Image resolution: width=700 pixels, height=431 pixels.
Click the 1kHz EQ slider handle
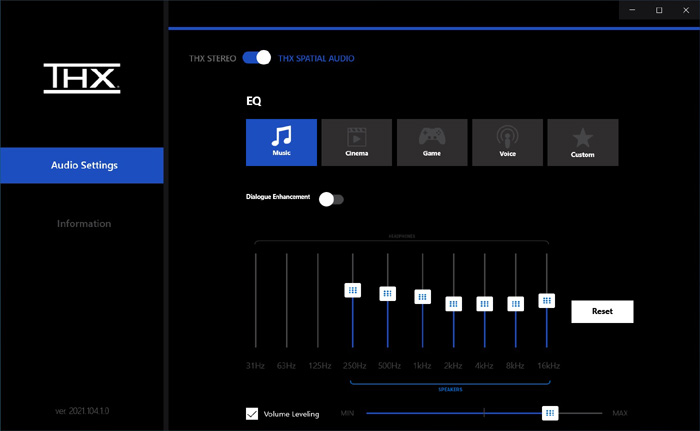(422, 297)
